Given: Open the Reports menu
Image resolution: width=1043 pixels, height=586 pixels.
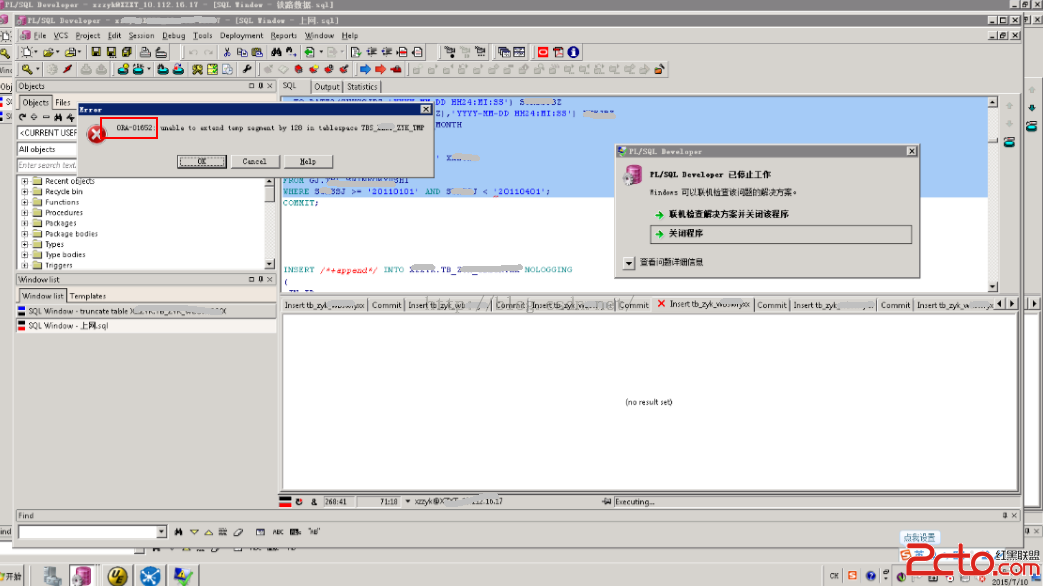Looking at the screenshot, I should point(283,36).
